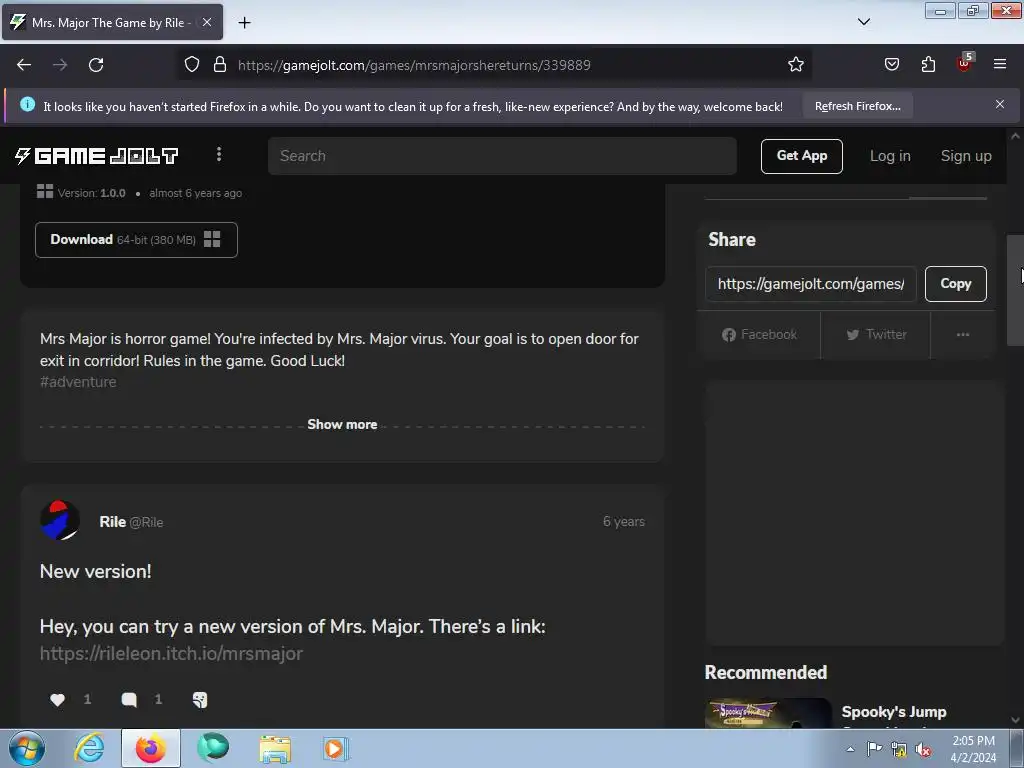Open the Sign up link
1024x768 pixels.
coord(966,156)
